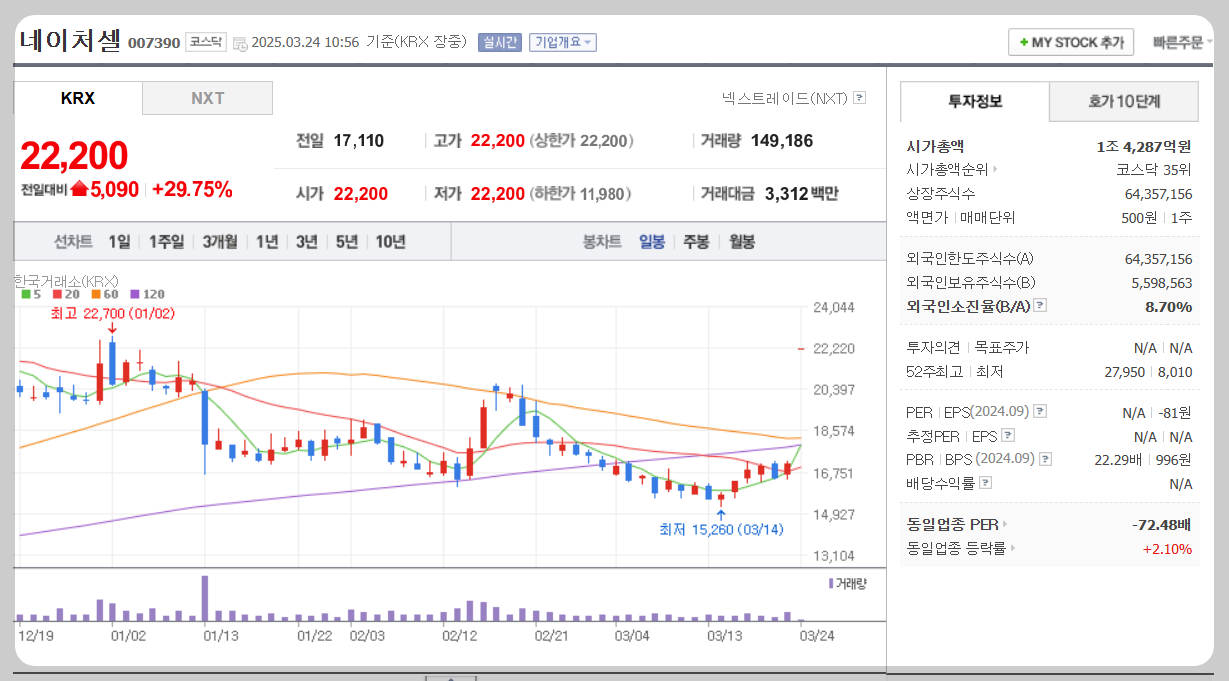Viewport: 1229px width, 681px height.
Task: Click the green plus icon in MY STOCK 추가
Action: click(1023, 42)
